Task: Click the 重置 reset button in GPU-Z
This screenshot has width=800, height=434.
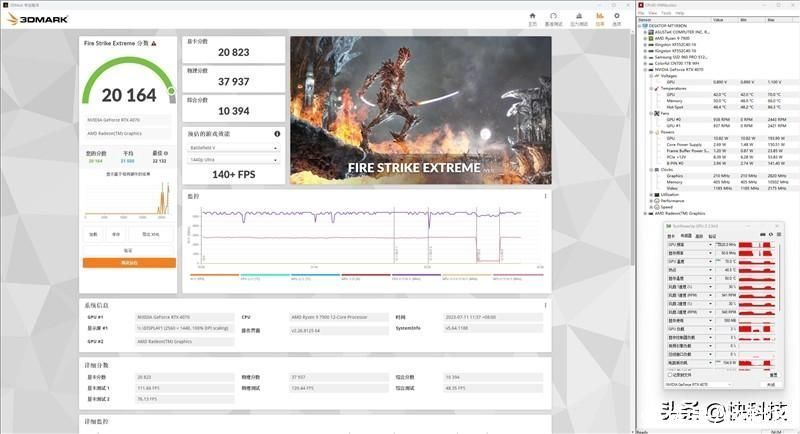Action: click(771, 374)
